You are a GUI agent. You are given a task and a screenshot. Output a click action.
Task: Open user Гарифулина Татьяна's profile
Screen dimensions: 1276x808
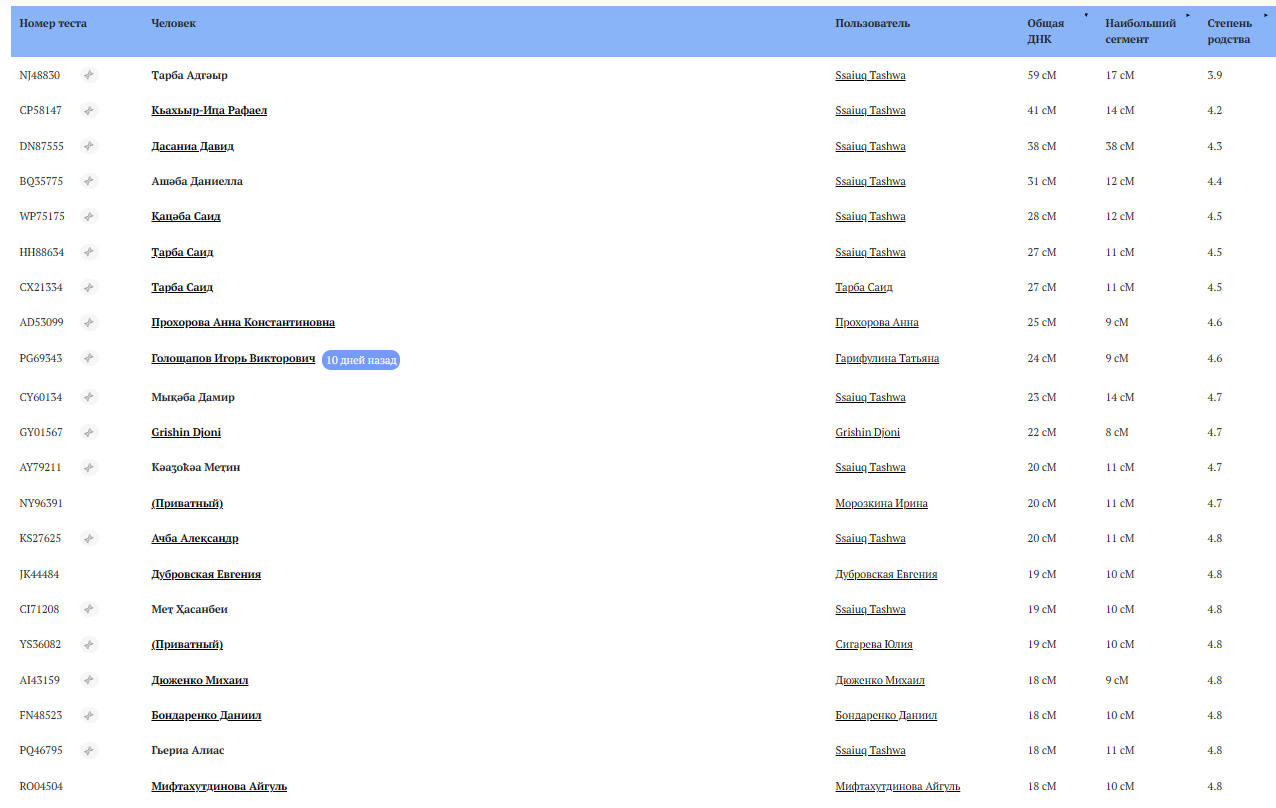coord(887,358)
